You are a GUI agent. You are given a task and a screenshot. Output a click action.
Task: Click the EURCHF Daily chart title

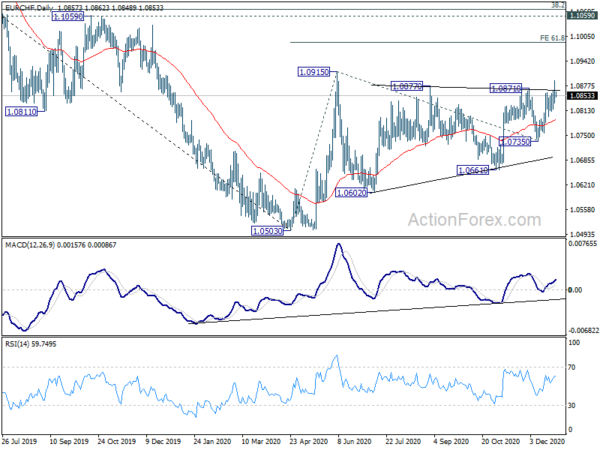pos(29,7)
